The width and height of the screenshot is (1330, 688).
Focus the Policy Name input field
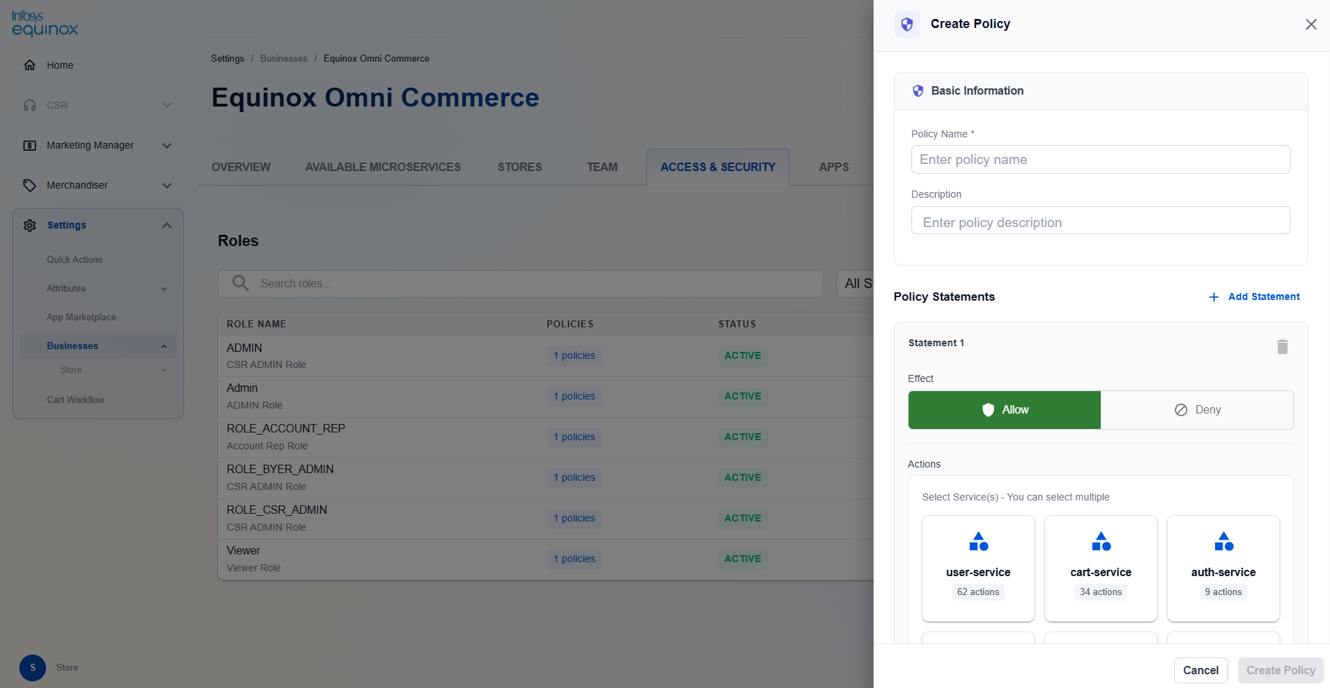point(1101,160)
